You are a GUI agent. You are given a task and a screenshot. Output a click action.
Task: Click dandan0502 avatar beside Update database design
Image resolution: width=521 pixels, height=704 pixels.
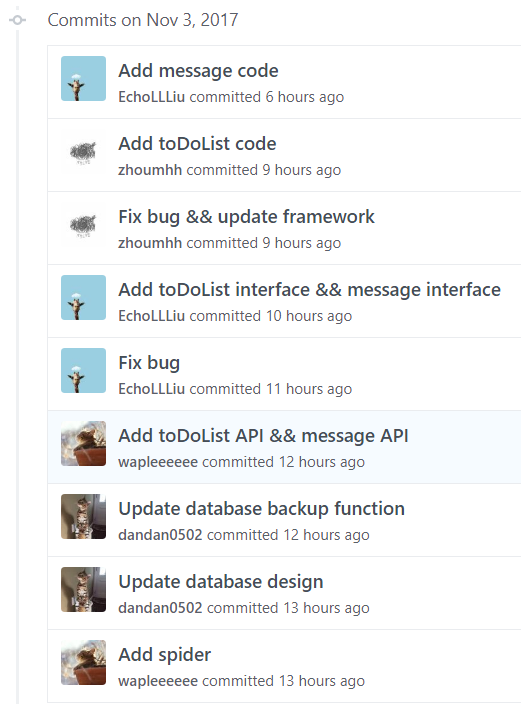(x=84, y=590)
